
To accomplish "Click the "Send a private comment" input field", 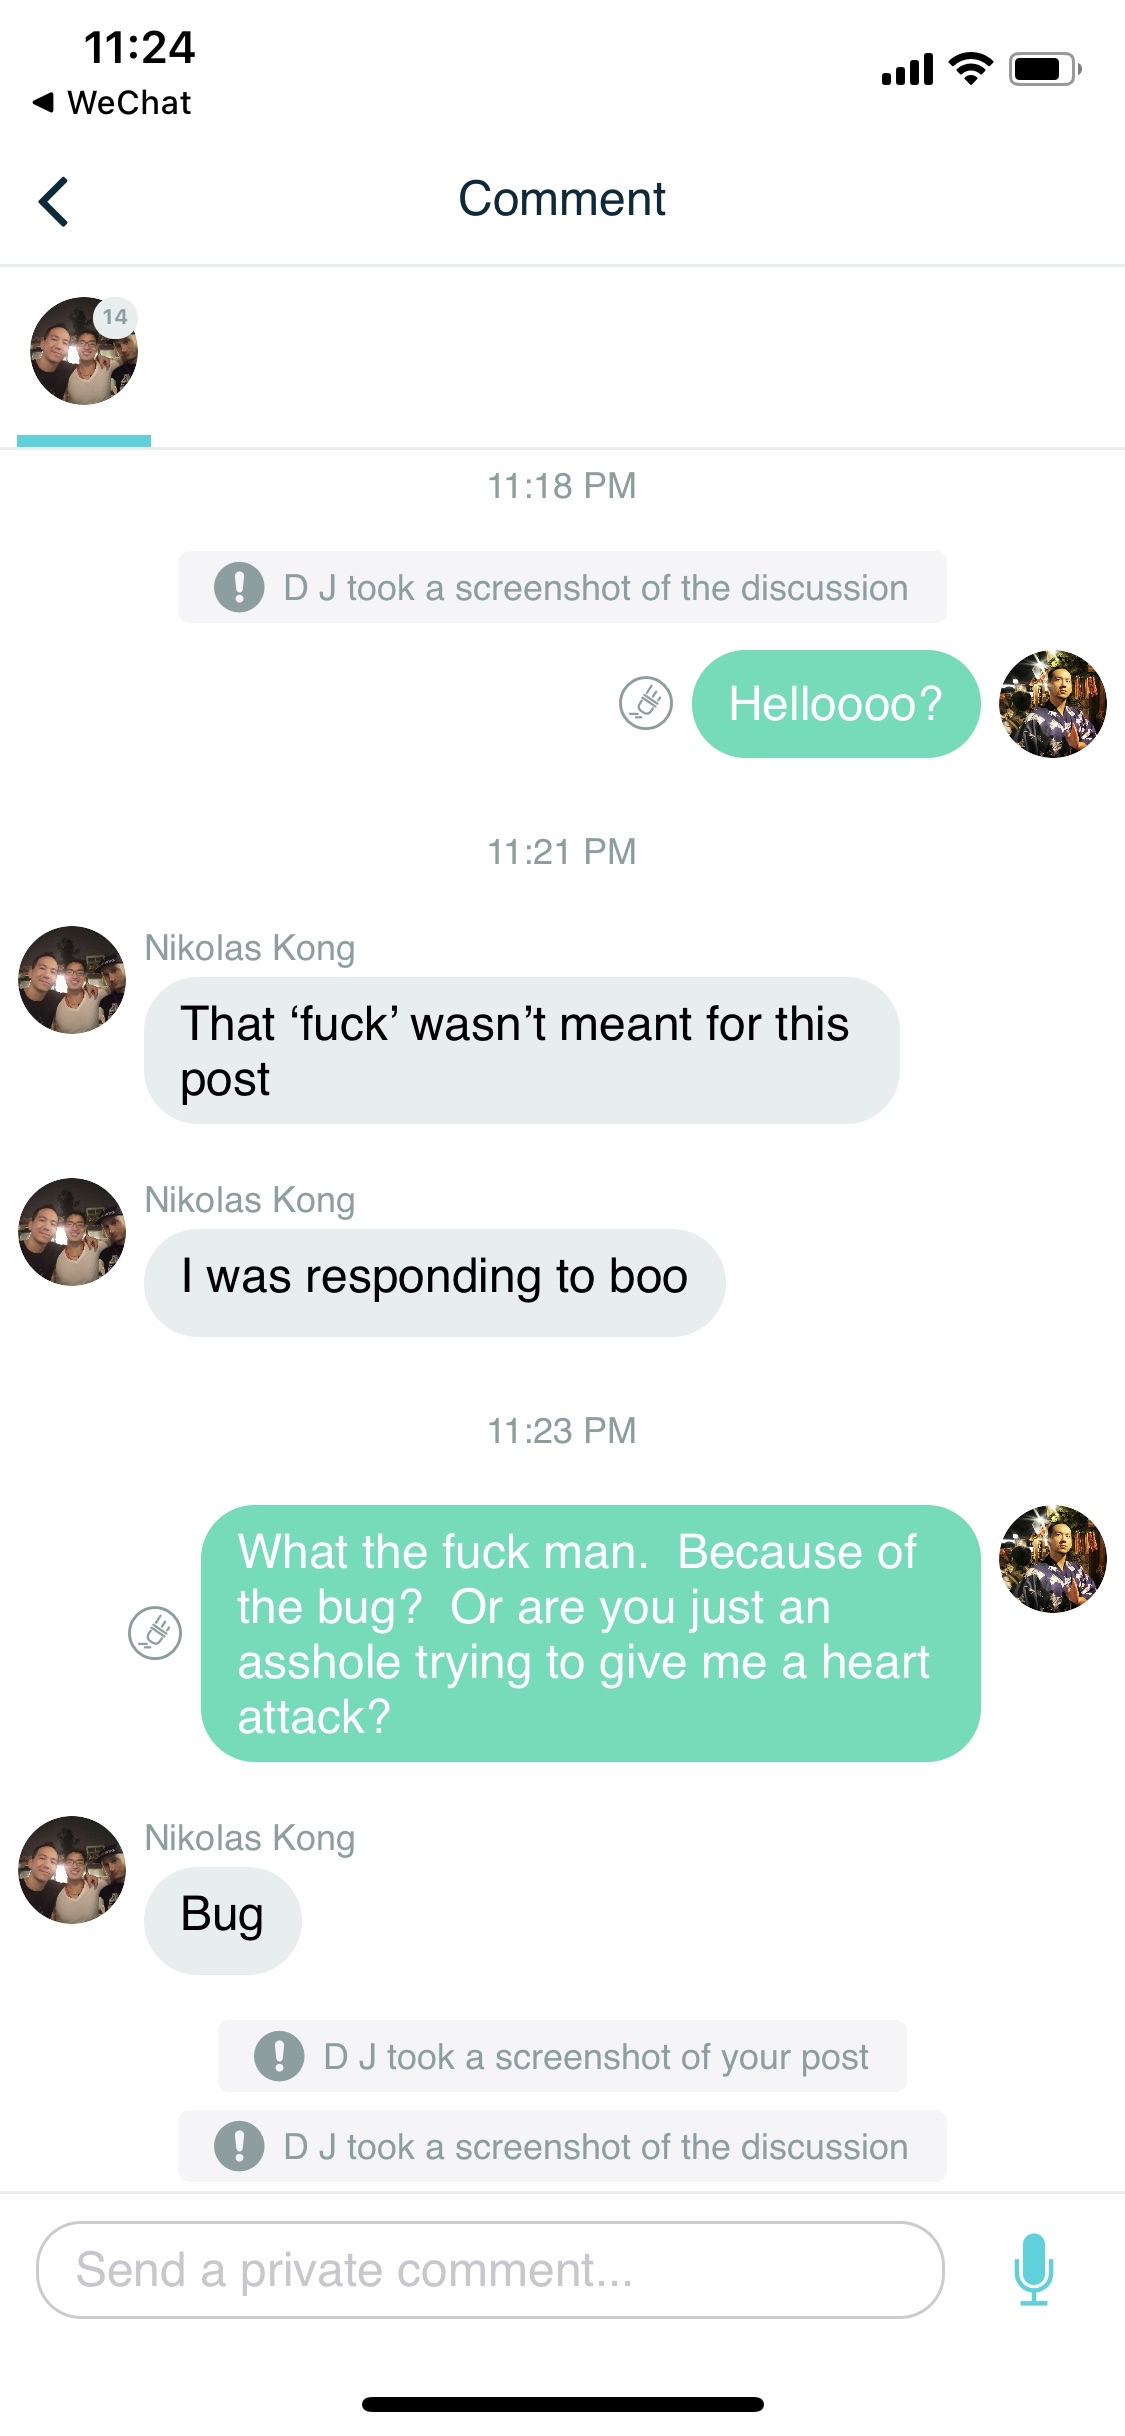I will click(490, 2269).
